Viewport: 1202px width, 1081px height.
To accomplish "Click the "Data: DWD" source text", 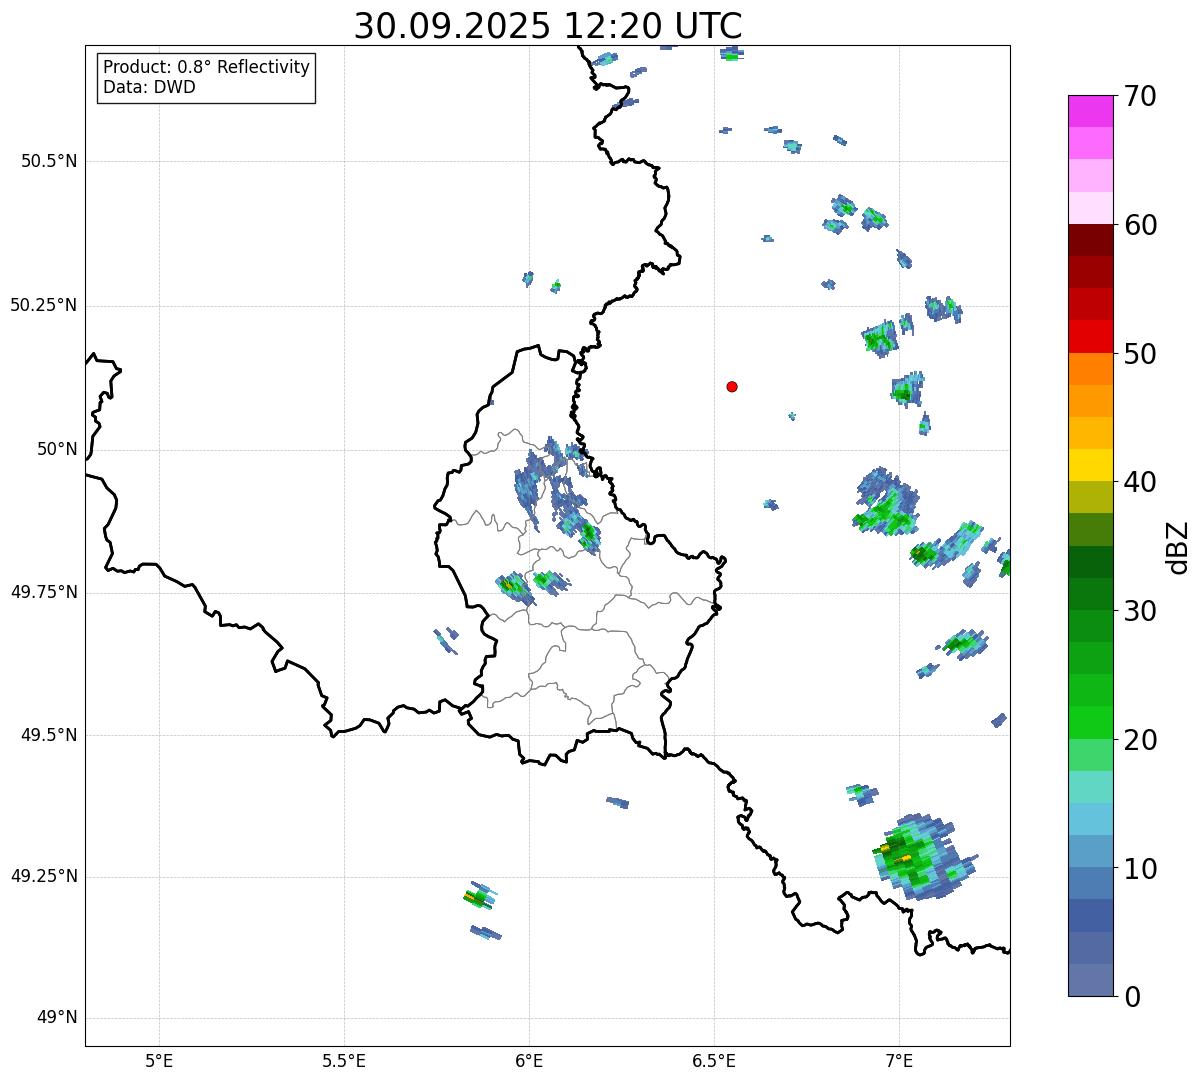I will pos(149,87).
